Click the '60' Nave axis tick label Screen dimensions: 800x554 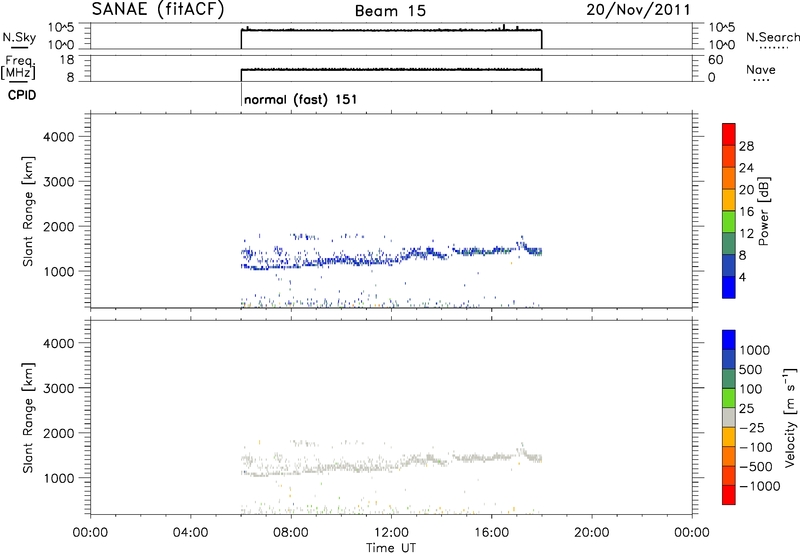715,60
